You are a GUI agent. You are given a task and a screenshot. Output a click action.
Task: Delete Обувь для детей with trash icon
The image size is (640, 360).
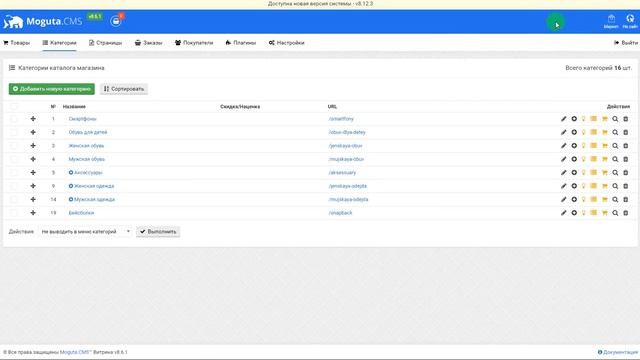(625, 132)
